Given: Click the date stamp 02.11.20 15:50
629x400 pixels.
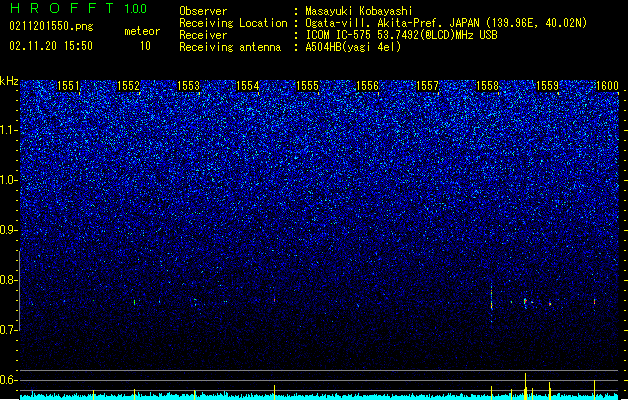Looking at the screenshot, I should point(51,46).
